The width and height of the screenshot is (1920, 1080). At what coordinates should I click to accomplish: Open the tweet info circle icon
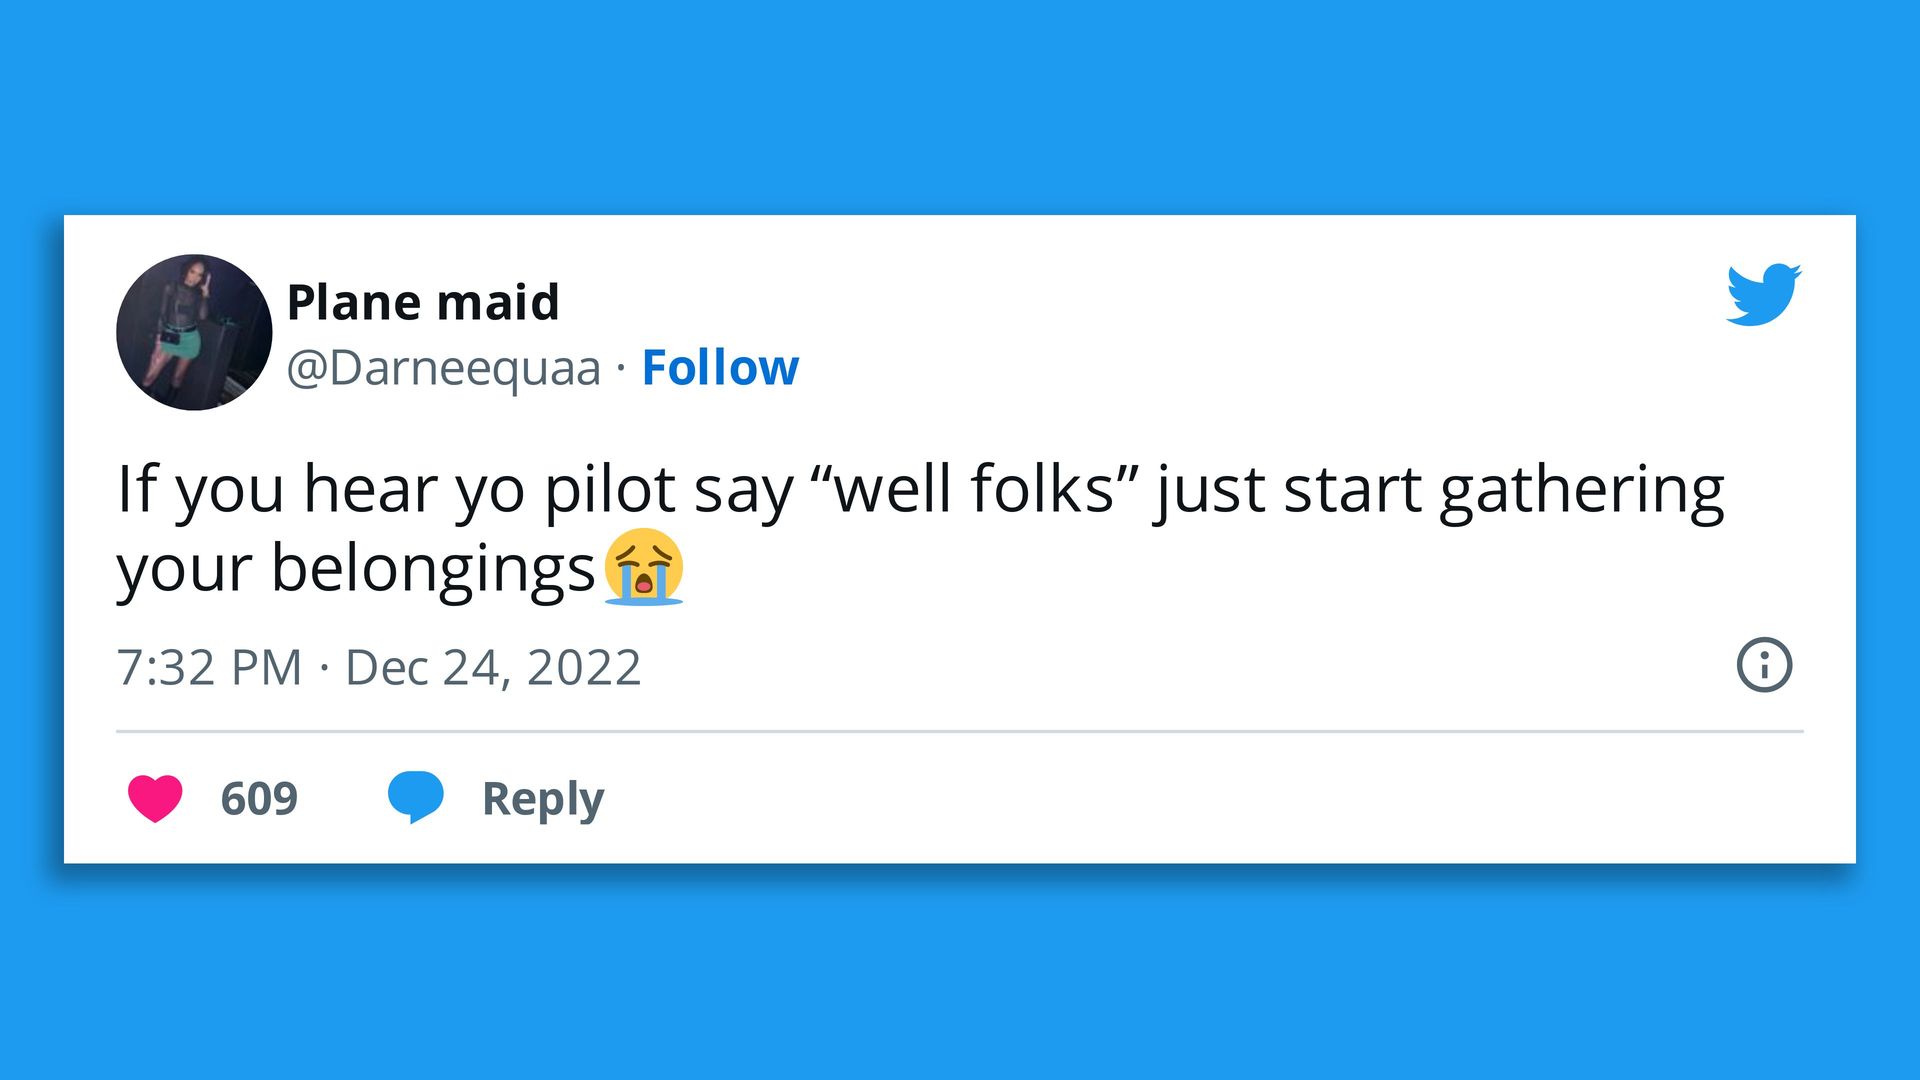click(1764, 665)
